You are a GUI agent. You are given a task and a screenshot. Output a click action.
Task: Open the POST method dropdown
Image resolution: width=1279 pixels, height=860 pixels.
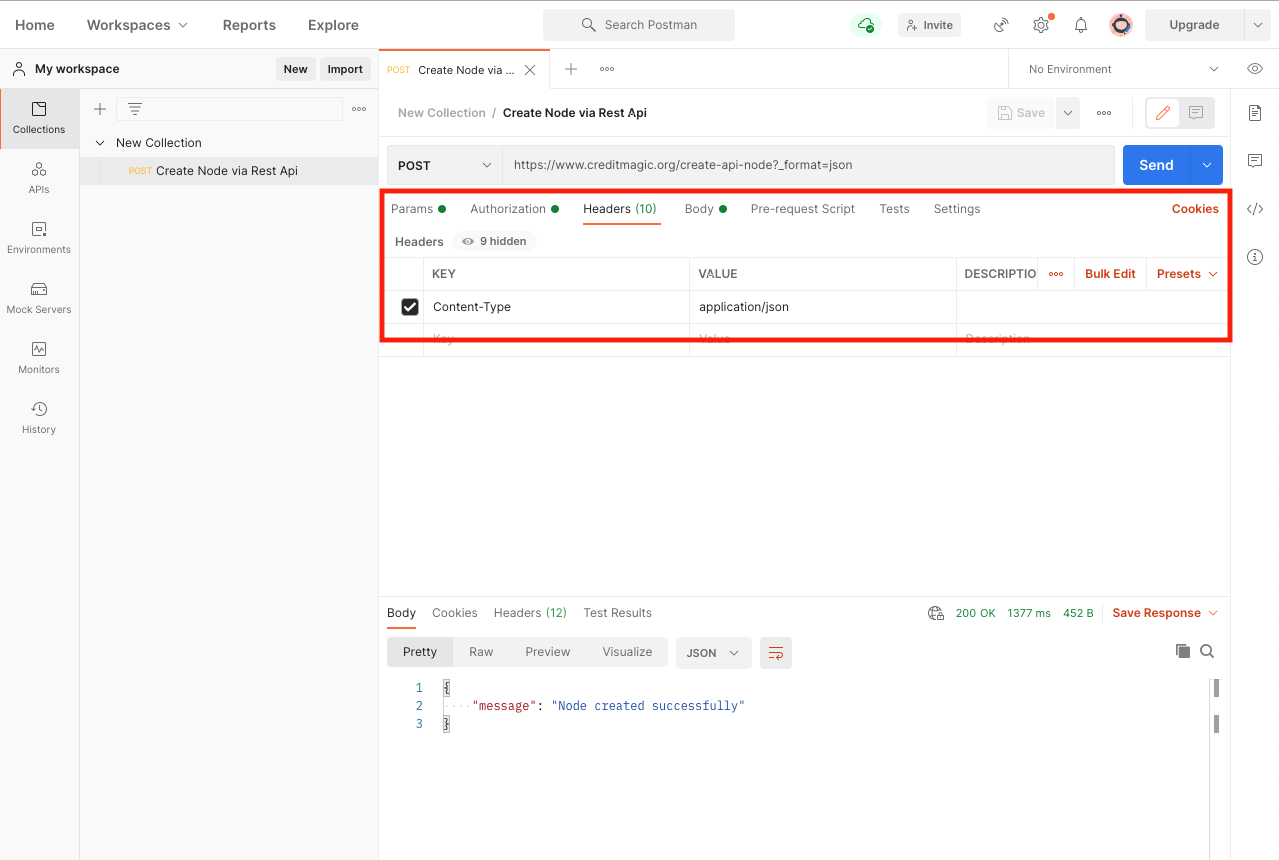(x=444, y=164)
